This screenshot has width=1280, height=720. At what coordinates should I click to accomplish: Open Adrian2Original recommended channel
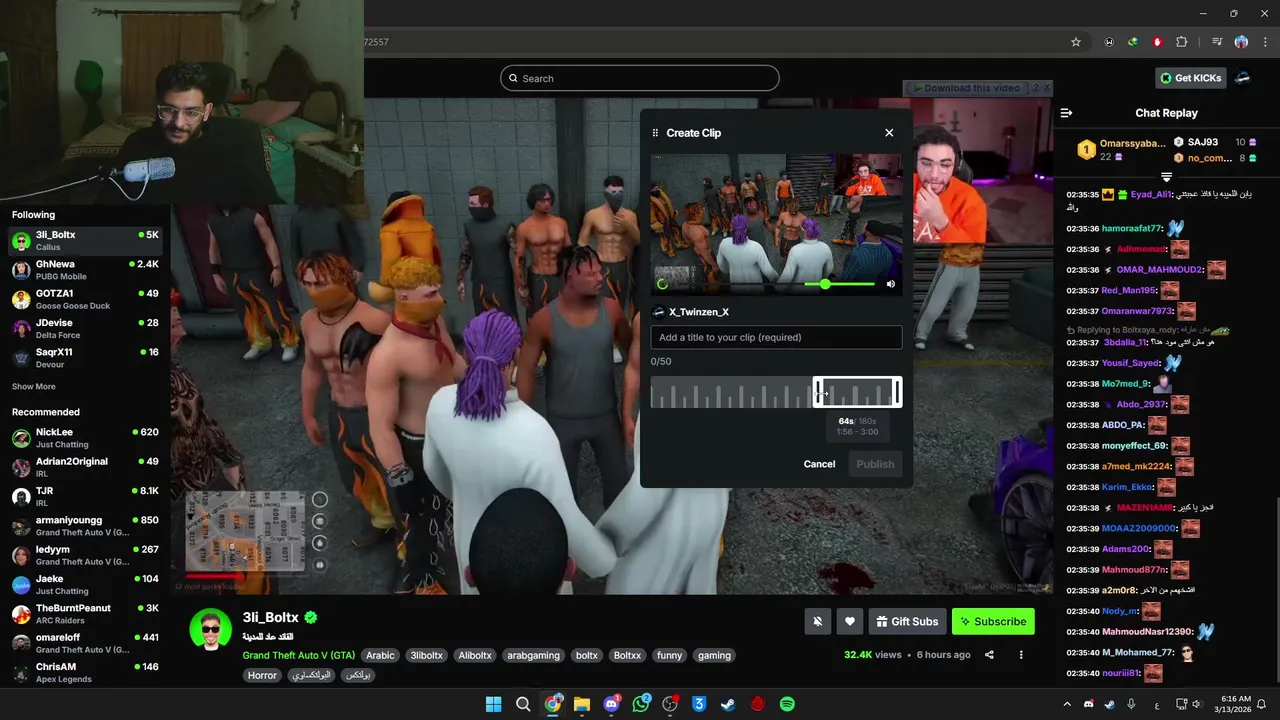point(85,467)
